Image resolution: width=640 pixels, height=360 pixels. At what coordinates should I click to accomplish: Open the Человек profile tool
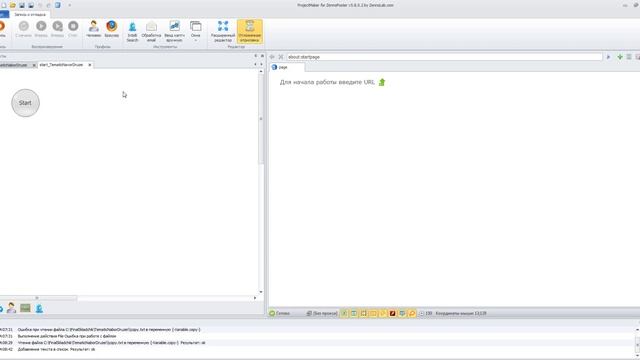pyautogui.click(x=93, y=29)
